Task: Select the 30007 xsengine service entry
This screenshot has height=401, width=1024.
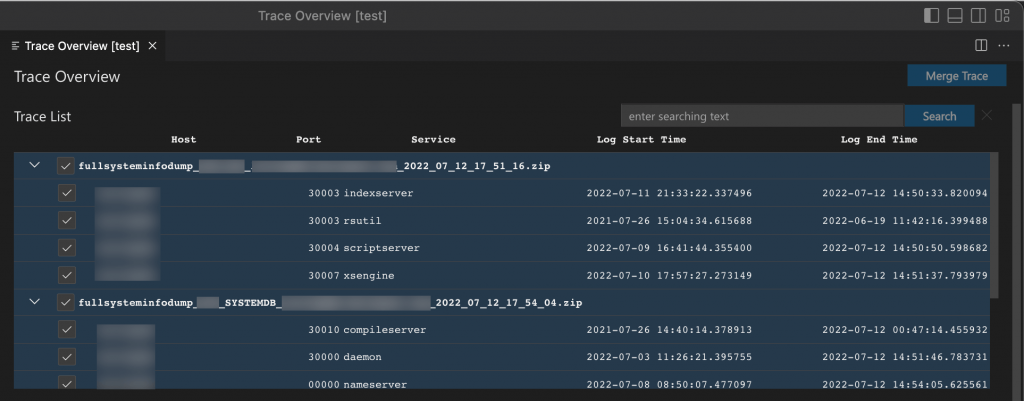Action: (x=351, y=276)
